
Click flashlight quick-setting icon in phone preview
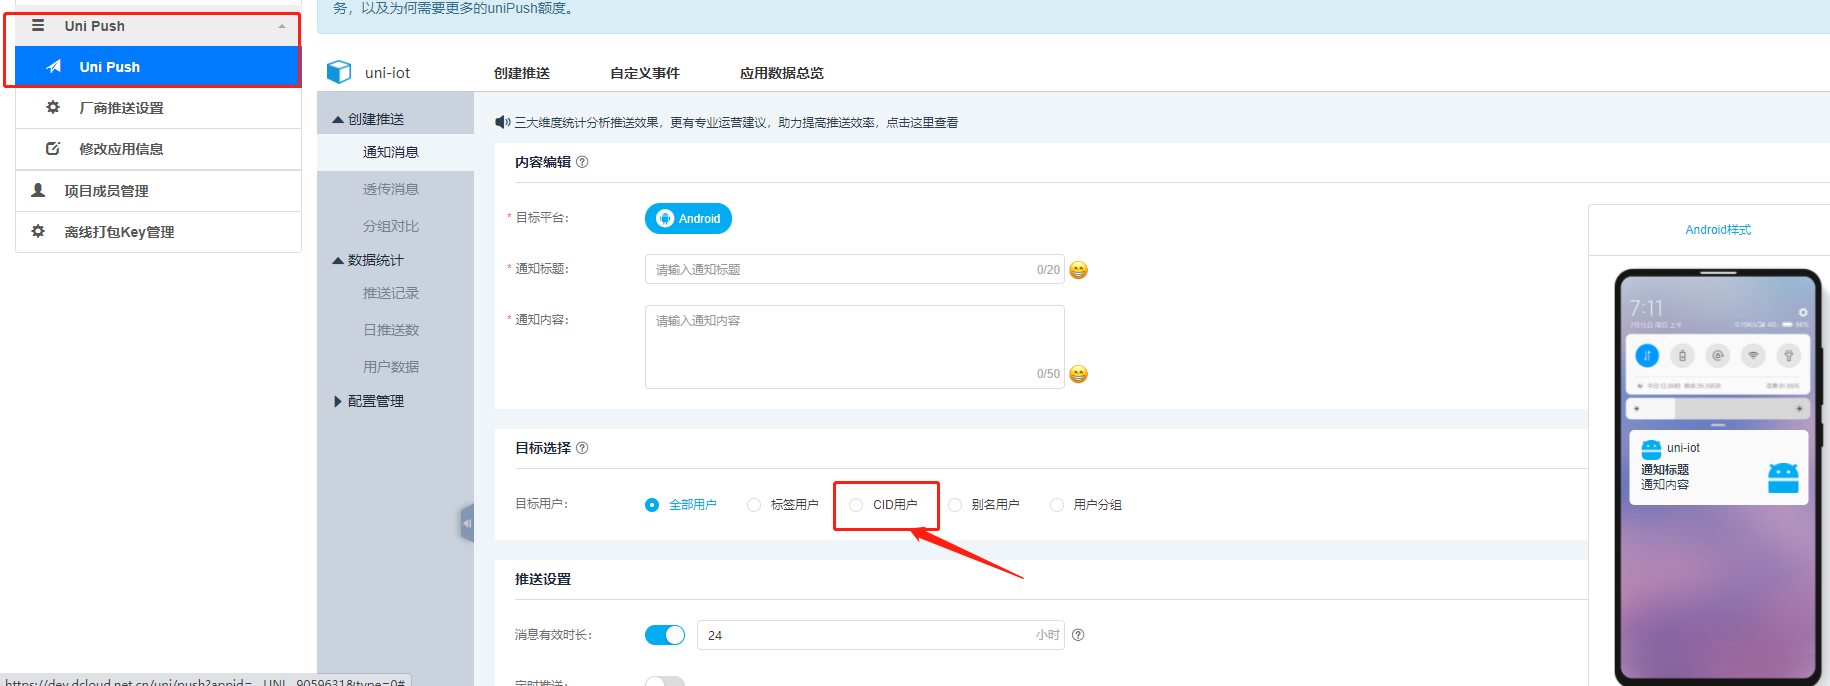point(1789,355)
